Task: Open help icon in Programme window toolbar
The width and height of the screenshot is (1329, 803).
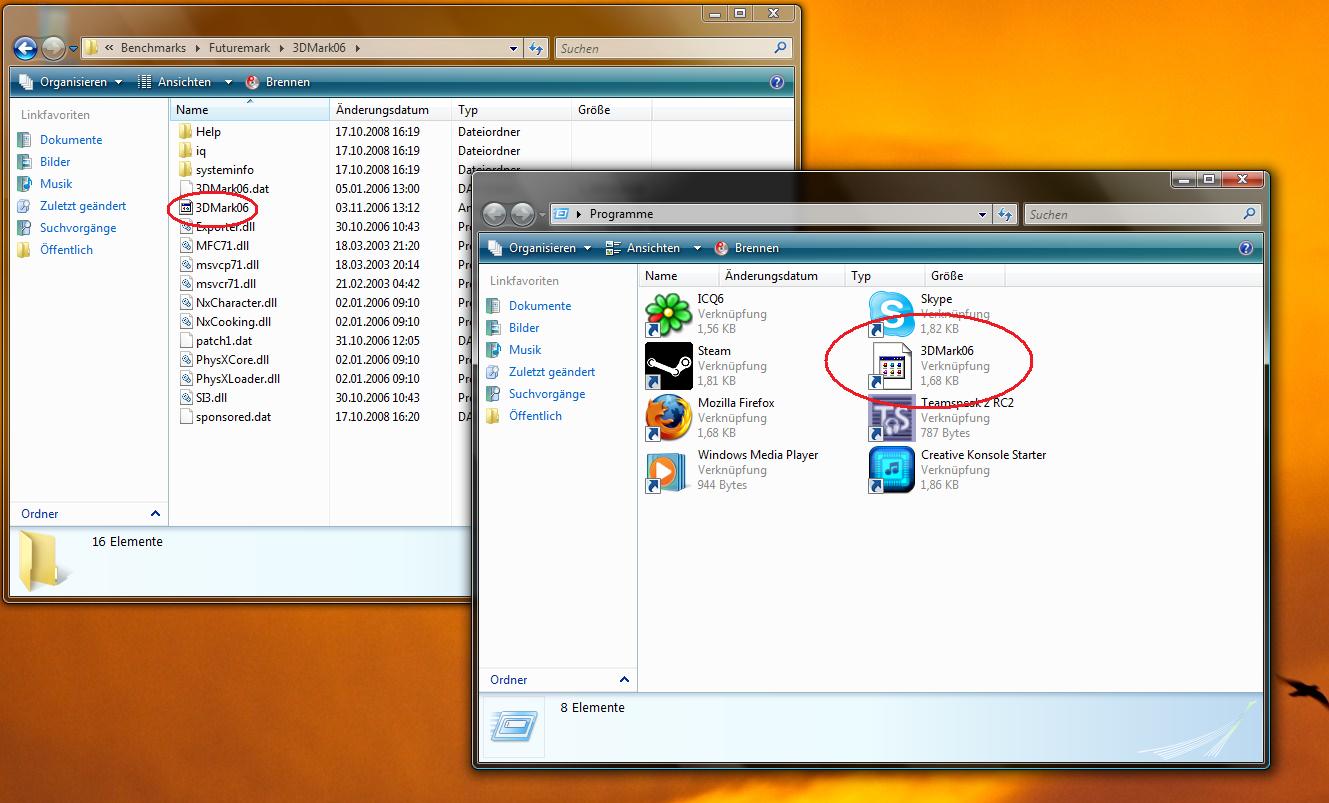Action: point(1246,248)
